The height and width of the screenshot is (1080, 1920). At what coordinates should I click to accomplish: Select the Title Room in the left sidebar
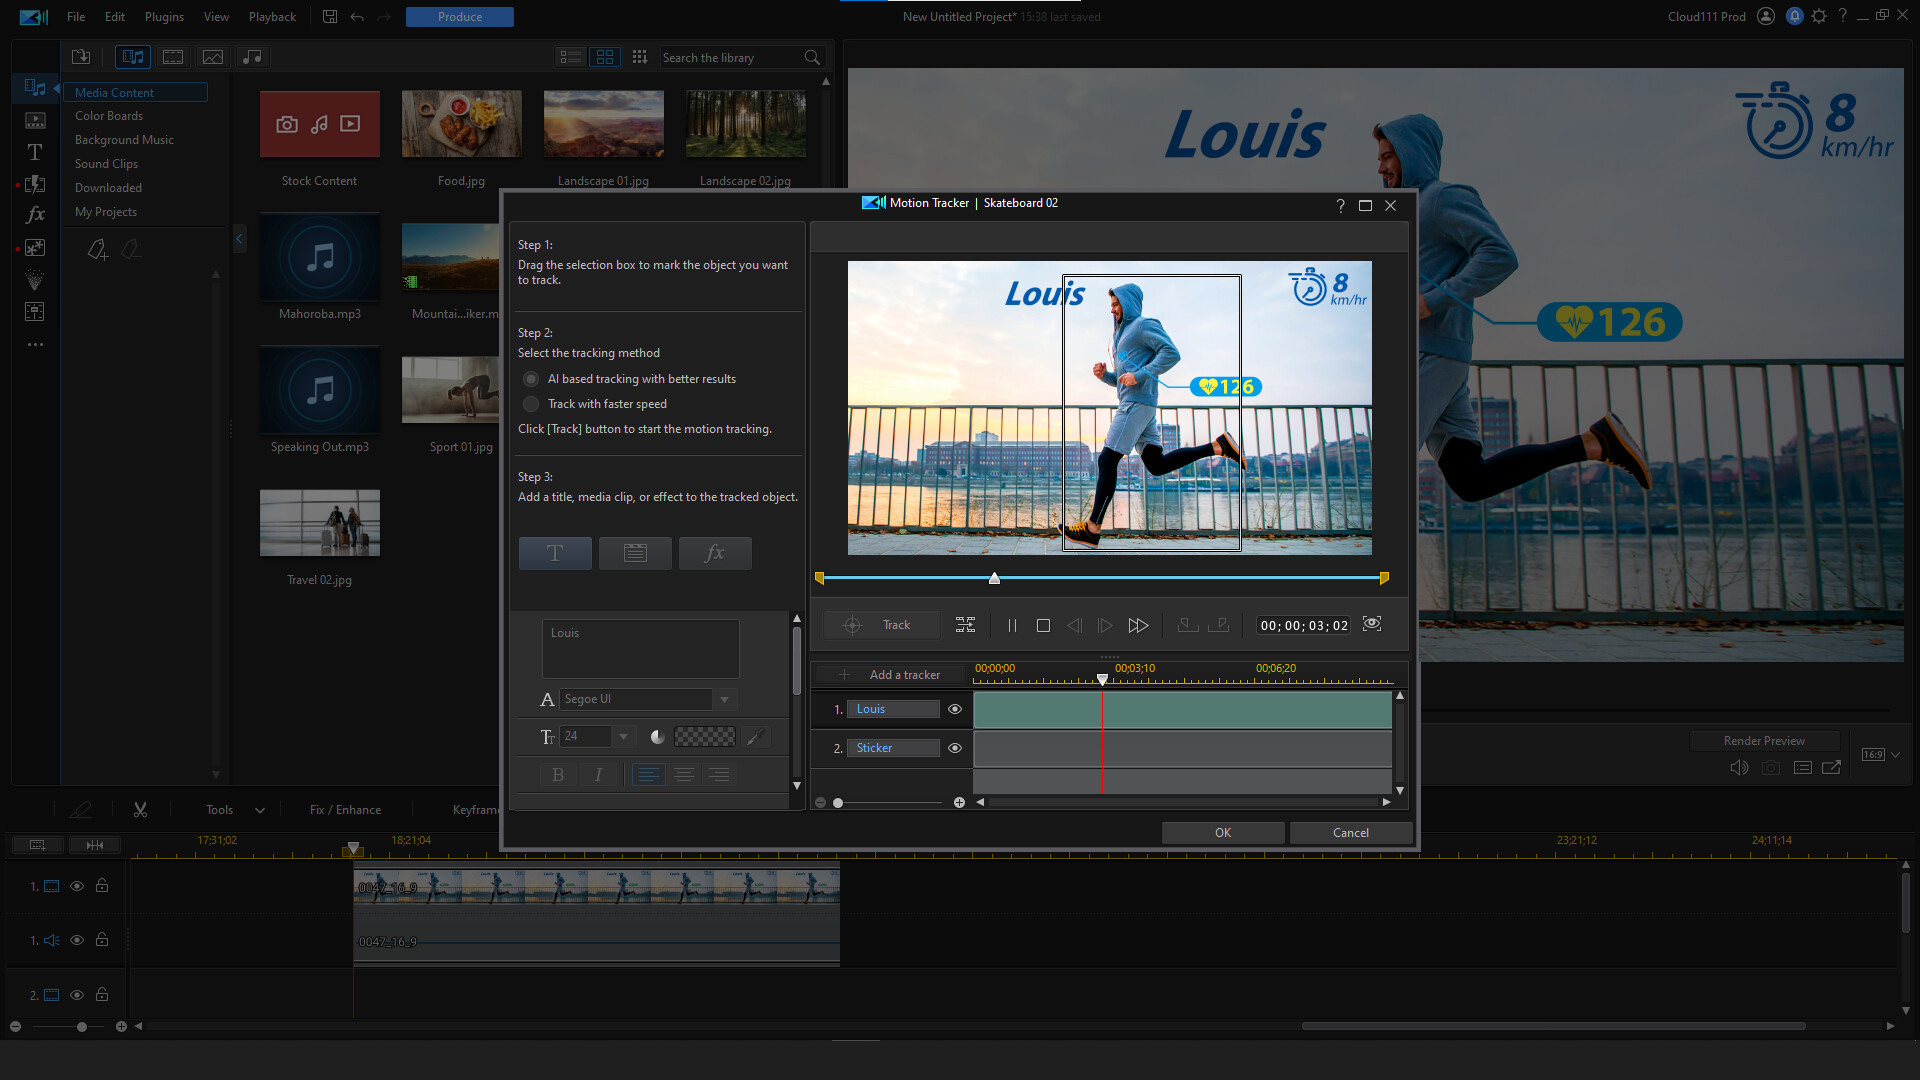(x=34, y=152)
